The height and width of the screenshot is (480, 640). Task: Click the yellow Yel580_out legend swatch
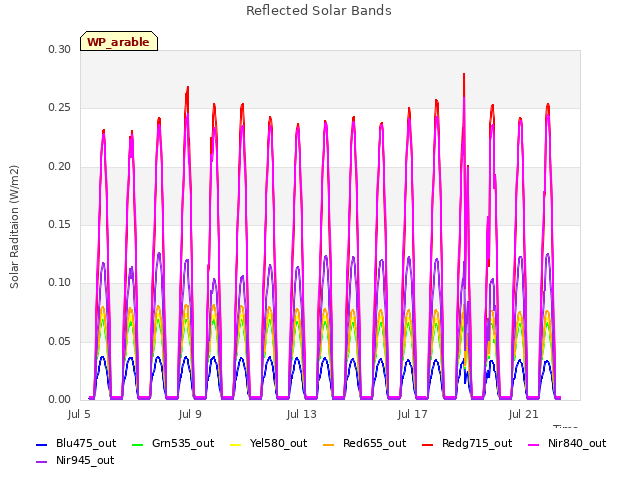coord(236,444)
